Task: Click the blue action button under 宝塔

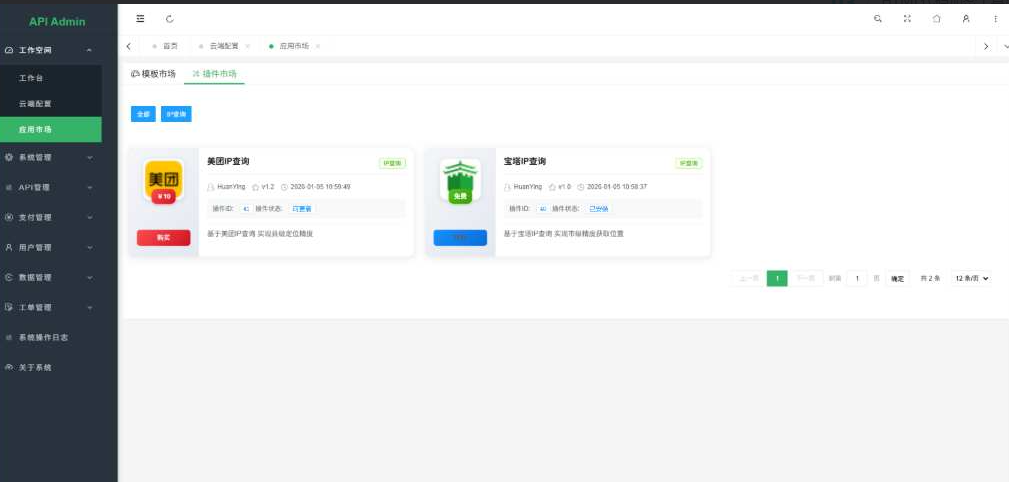Action: (x=460, y=237)
